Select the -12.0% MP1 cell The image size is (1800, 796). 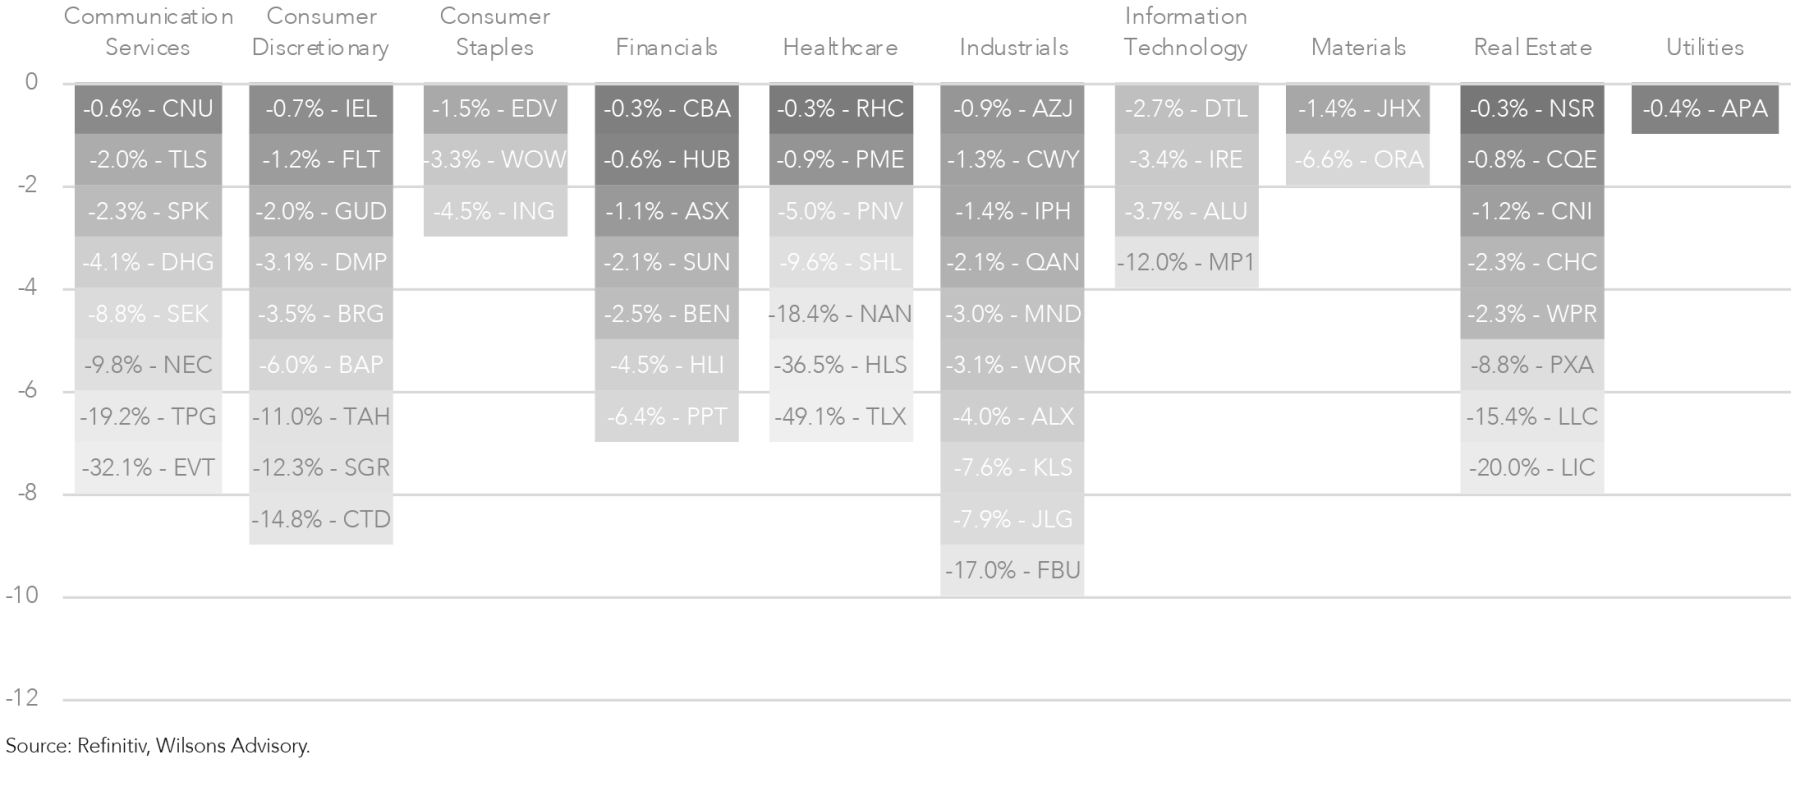1186,262
